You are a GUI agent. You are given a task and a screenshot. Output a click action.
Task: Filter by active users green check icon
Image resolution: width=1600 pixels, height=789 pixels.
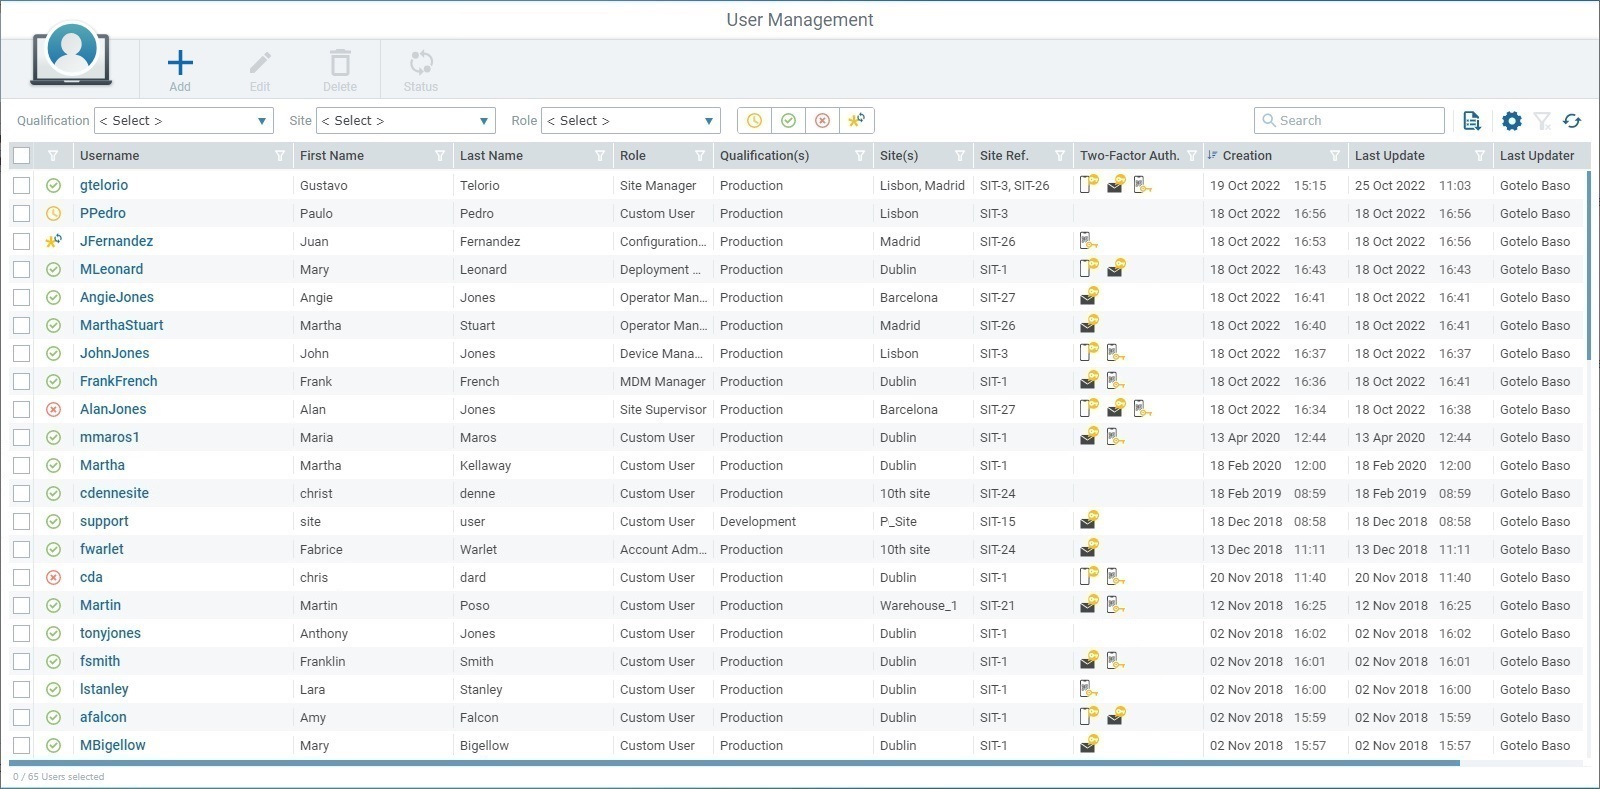tap(789, 120)
